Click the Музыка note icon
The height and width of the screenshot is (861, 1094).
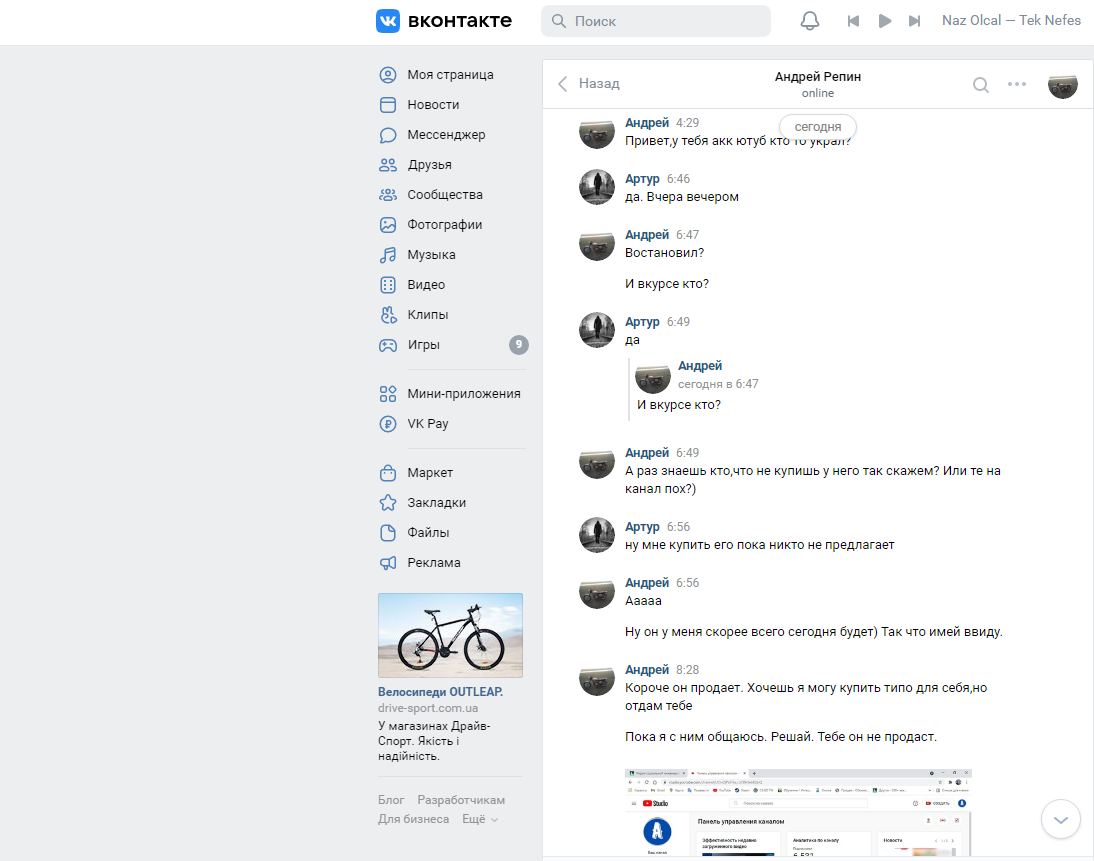pos(388,255)
